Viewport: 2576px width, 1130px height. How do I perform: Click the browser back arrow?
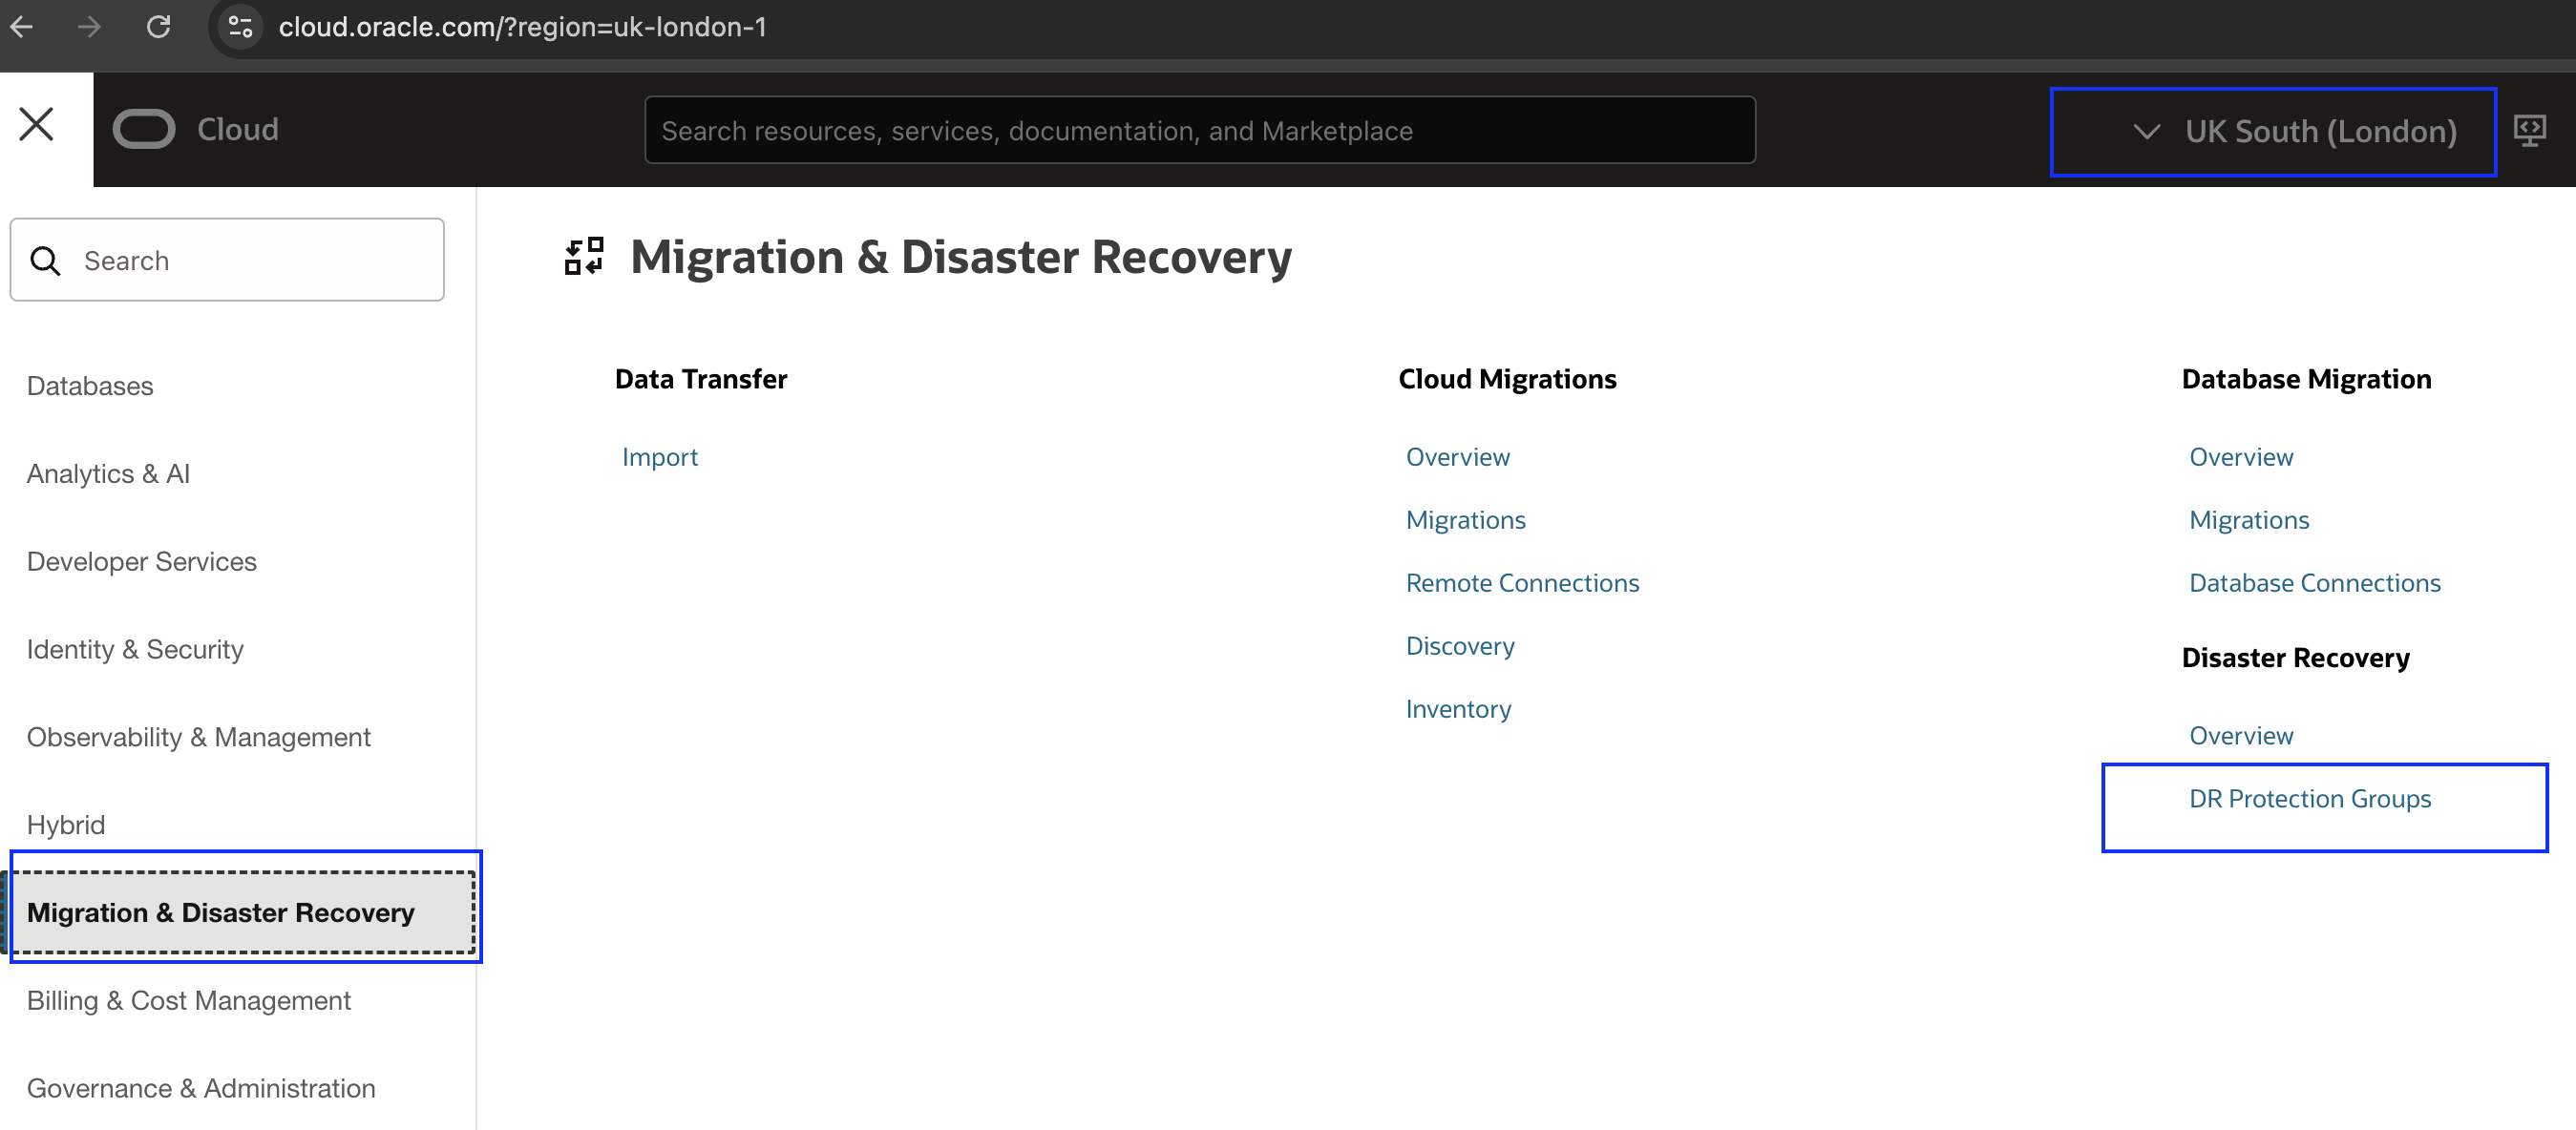click(22, 27)
